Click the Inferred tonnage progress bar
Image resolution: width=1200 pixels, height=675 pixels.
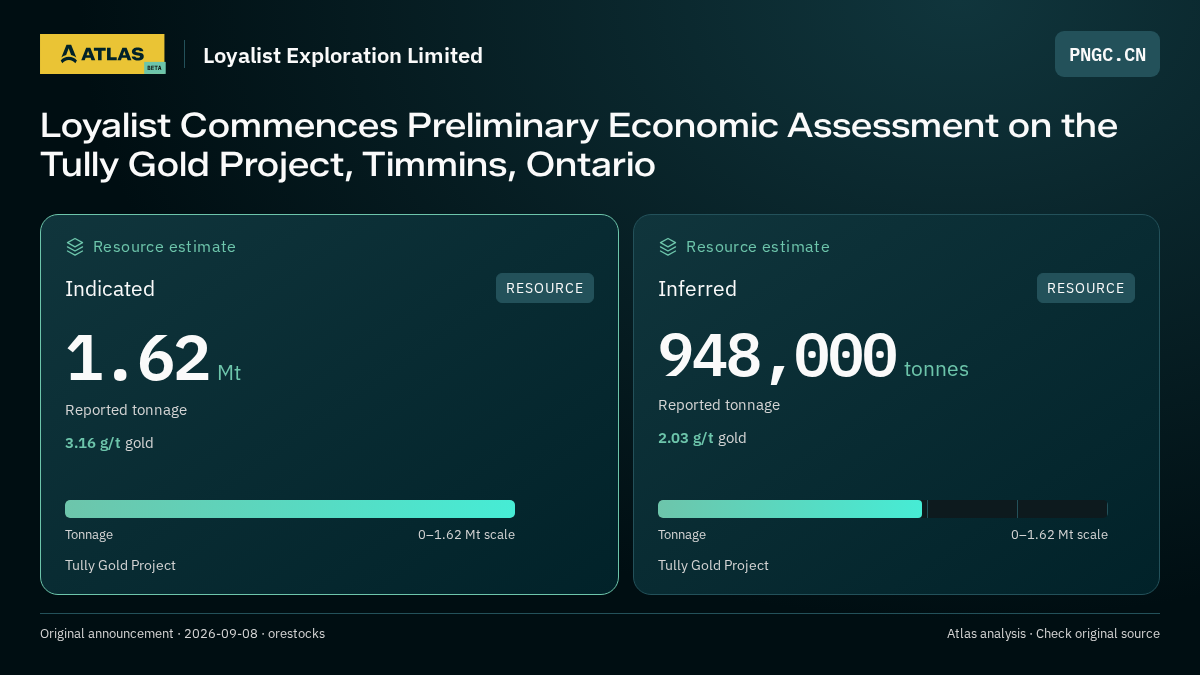883,509
